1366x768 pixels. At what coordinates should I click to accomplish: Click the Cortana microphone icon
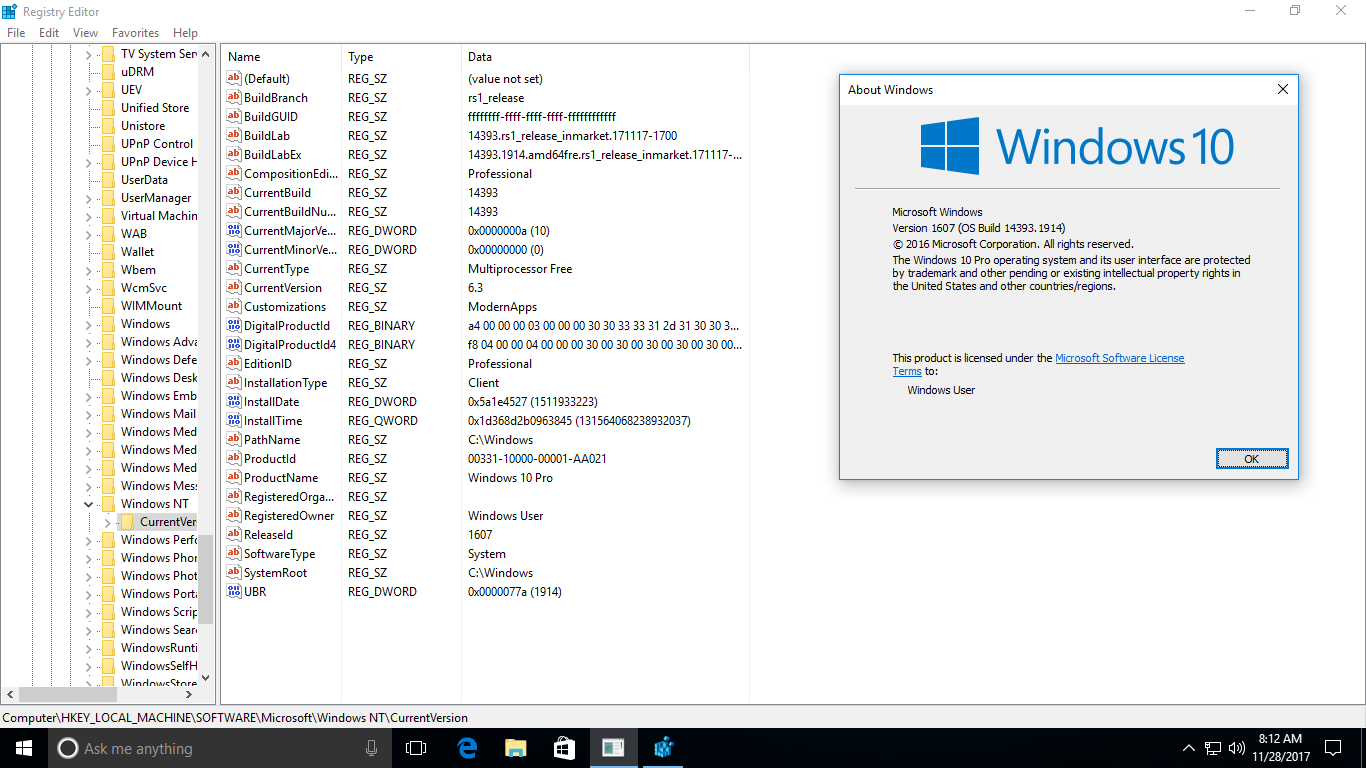[372, 748]
